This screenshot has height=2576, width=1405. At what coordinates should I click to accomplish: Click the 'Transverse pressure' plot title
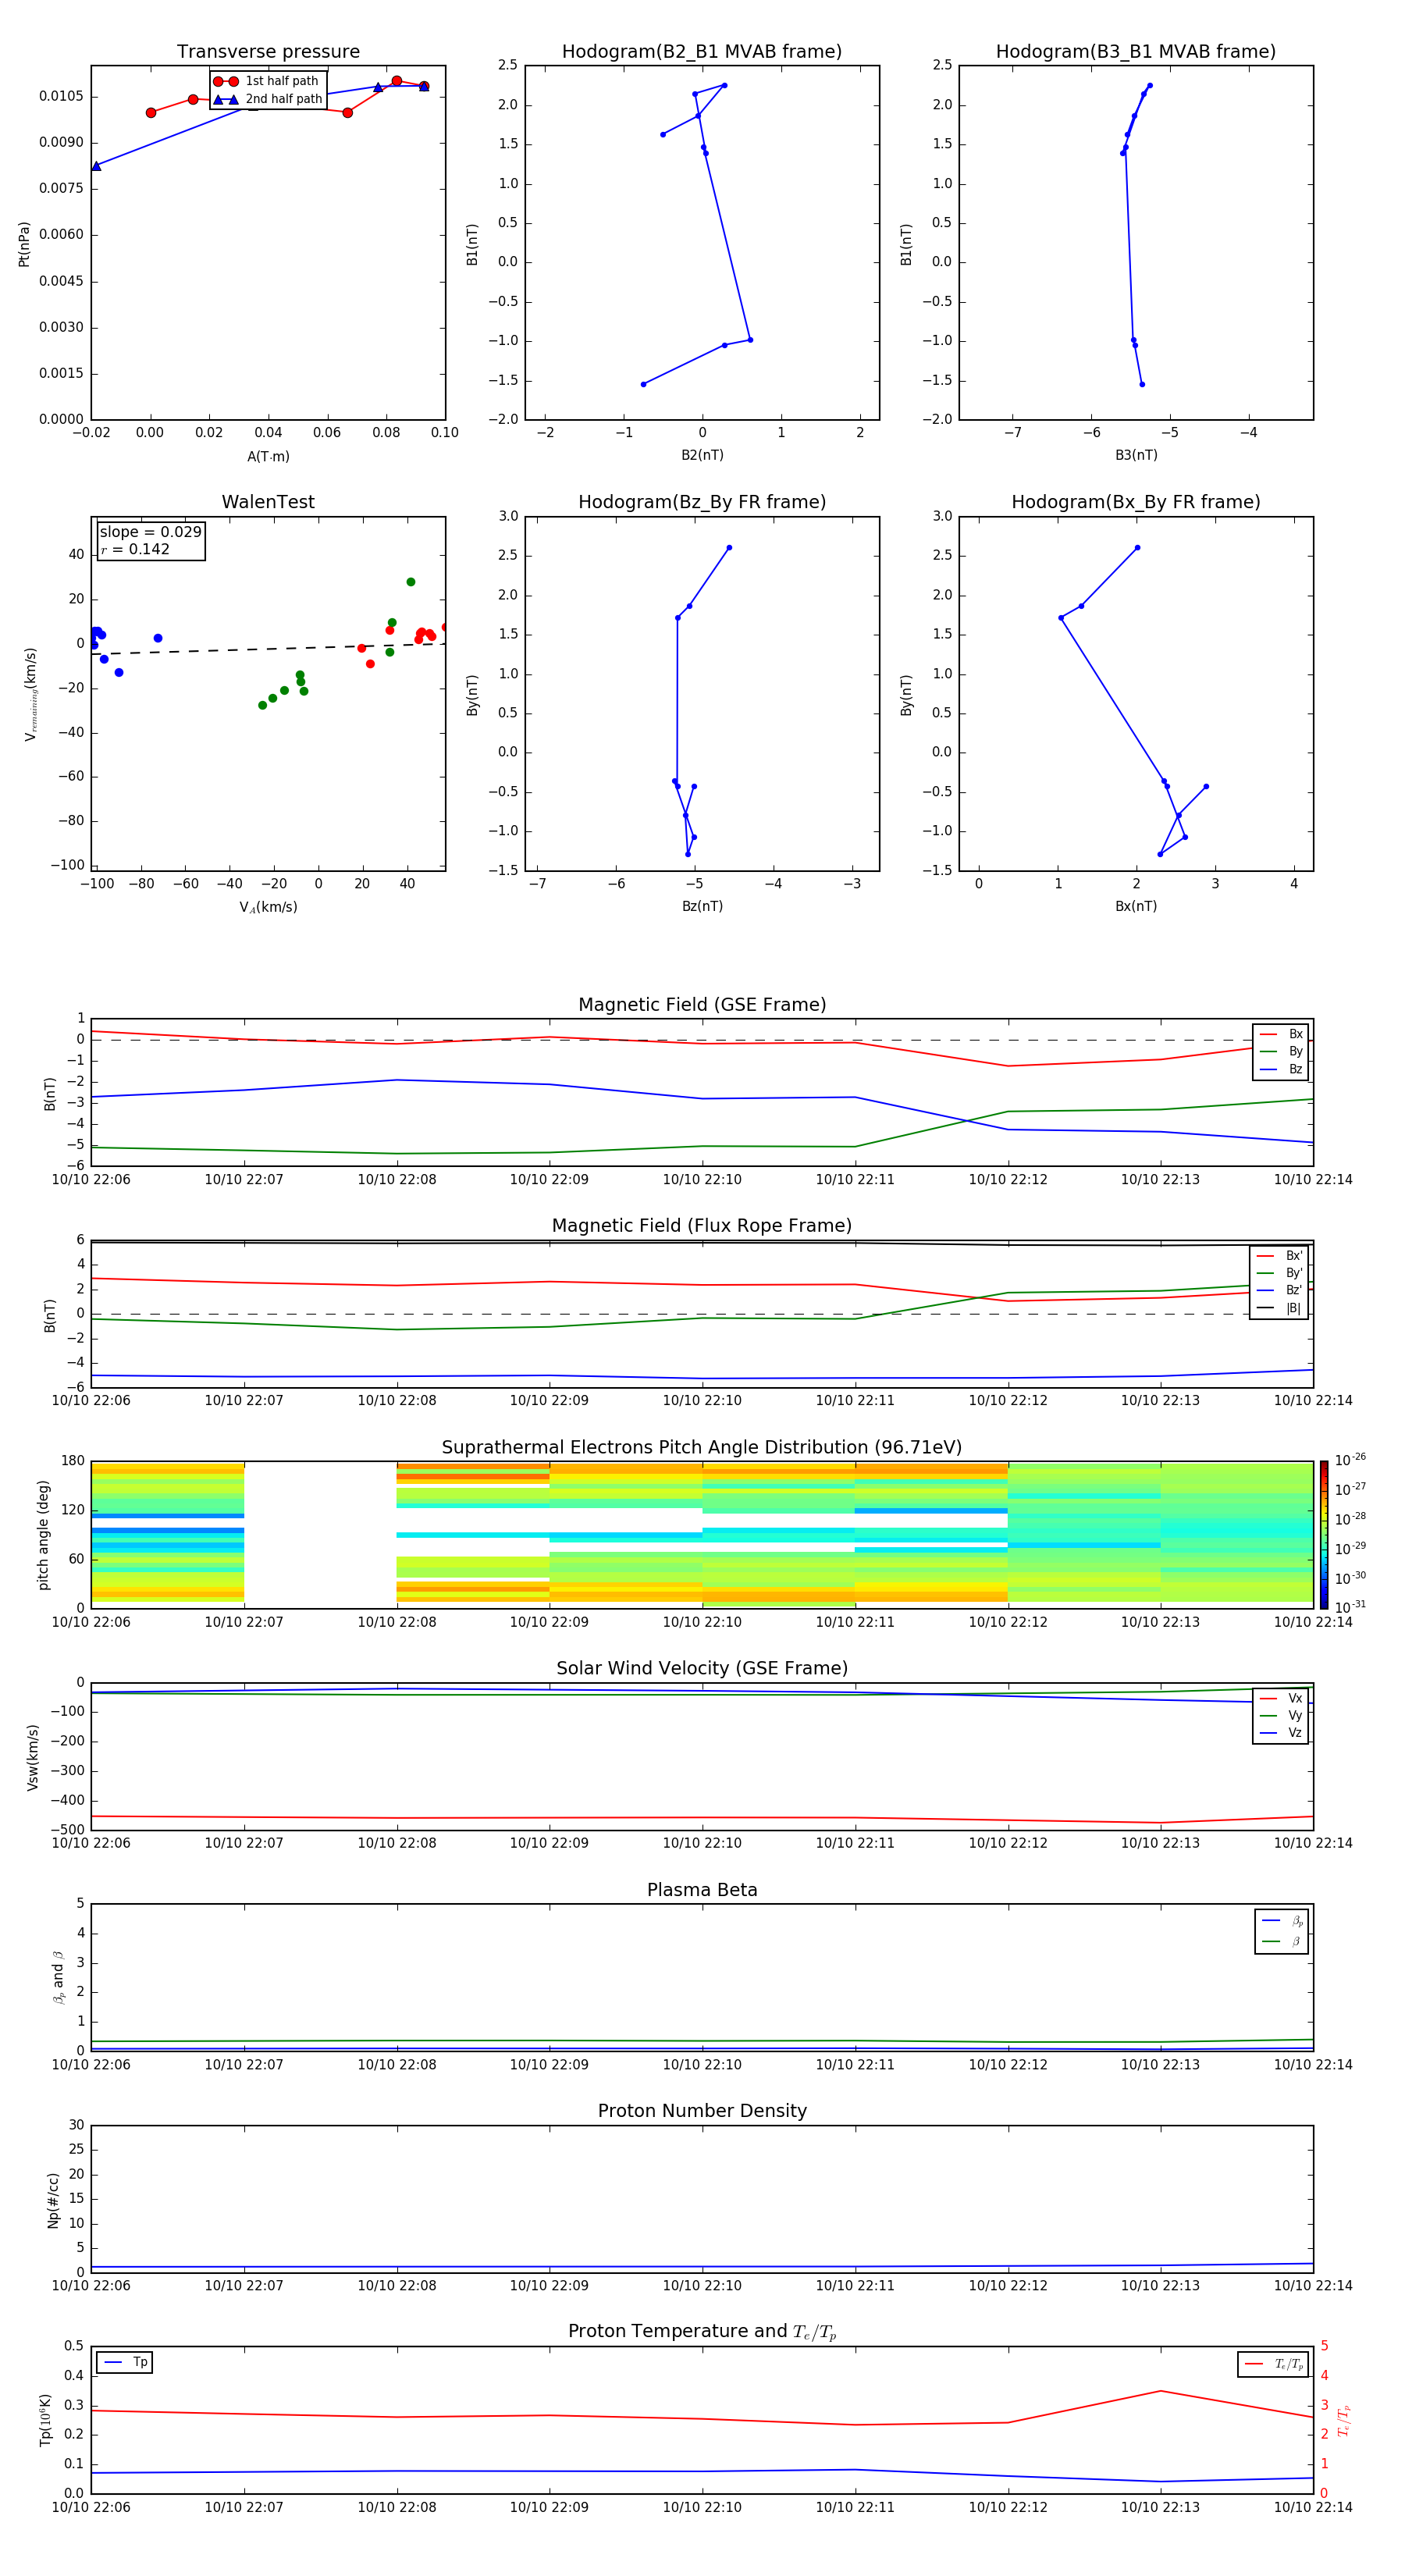(x=268, y=52)
